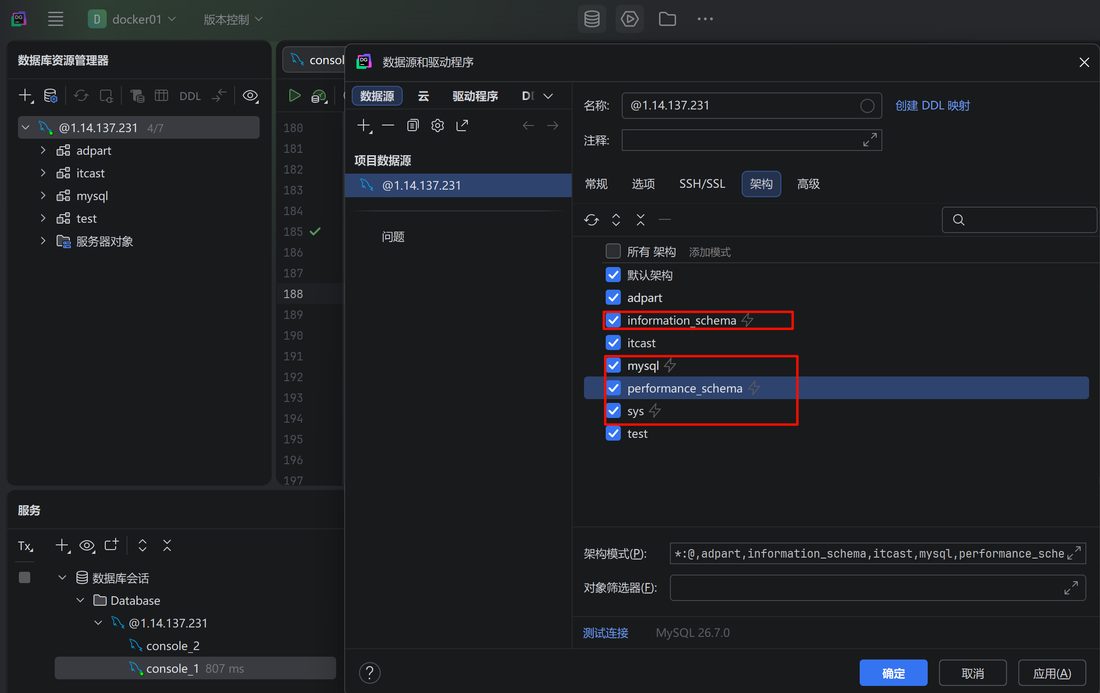Open the docker01 project dropdown
The height and width of the screenshot is (693, 1100).
(132, 19)
